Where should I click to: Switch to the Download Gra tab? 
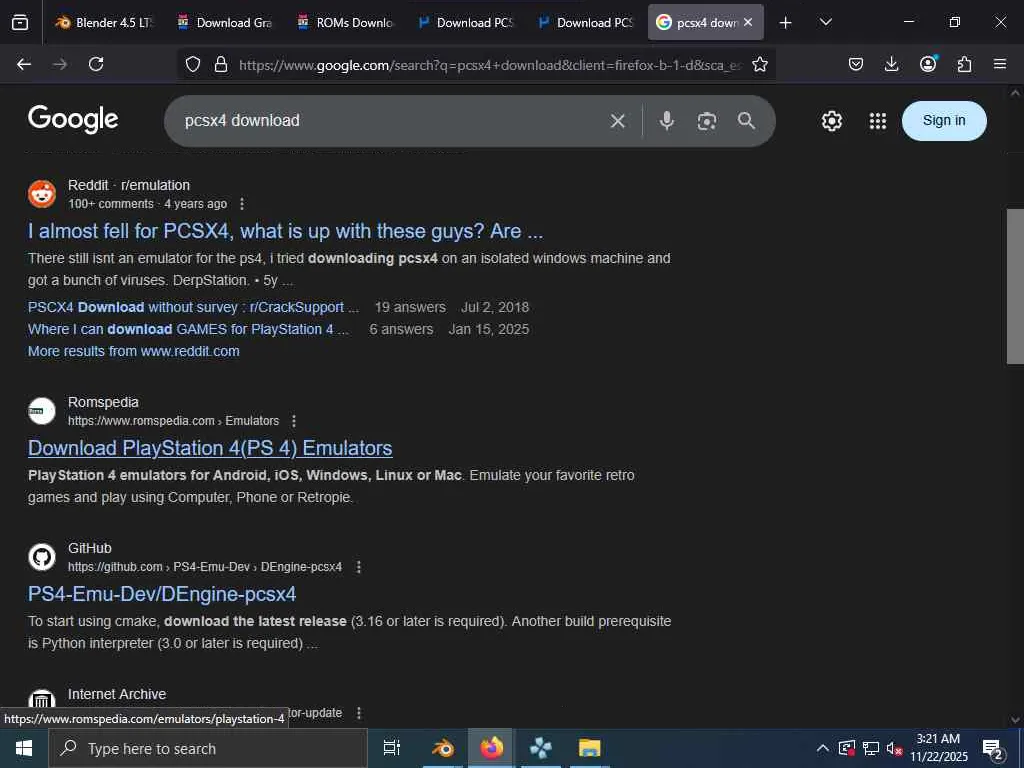(x=224, y=22)
